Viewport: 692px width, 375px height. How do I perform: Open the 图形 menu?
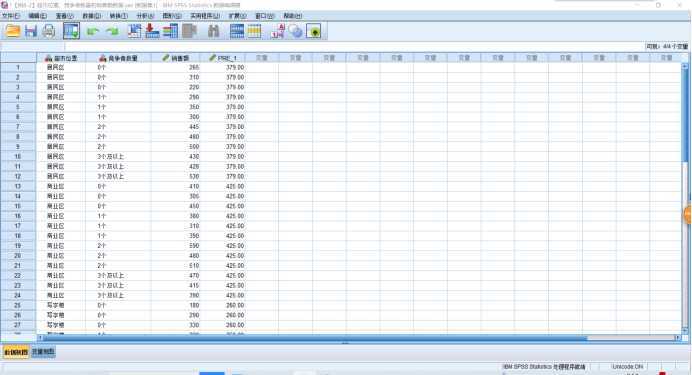pos(172,16)
